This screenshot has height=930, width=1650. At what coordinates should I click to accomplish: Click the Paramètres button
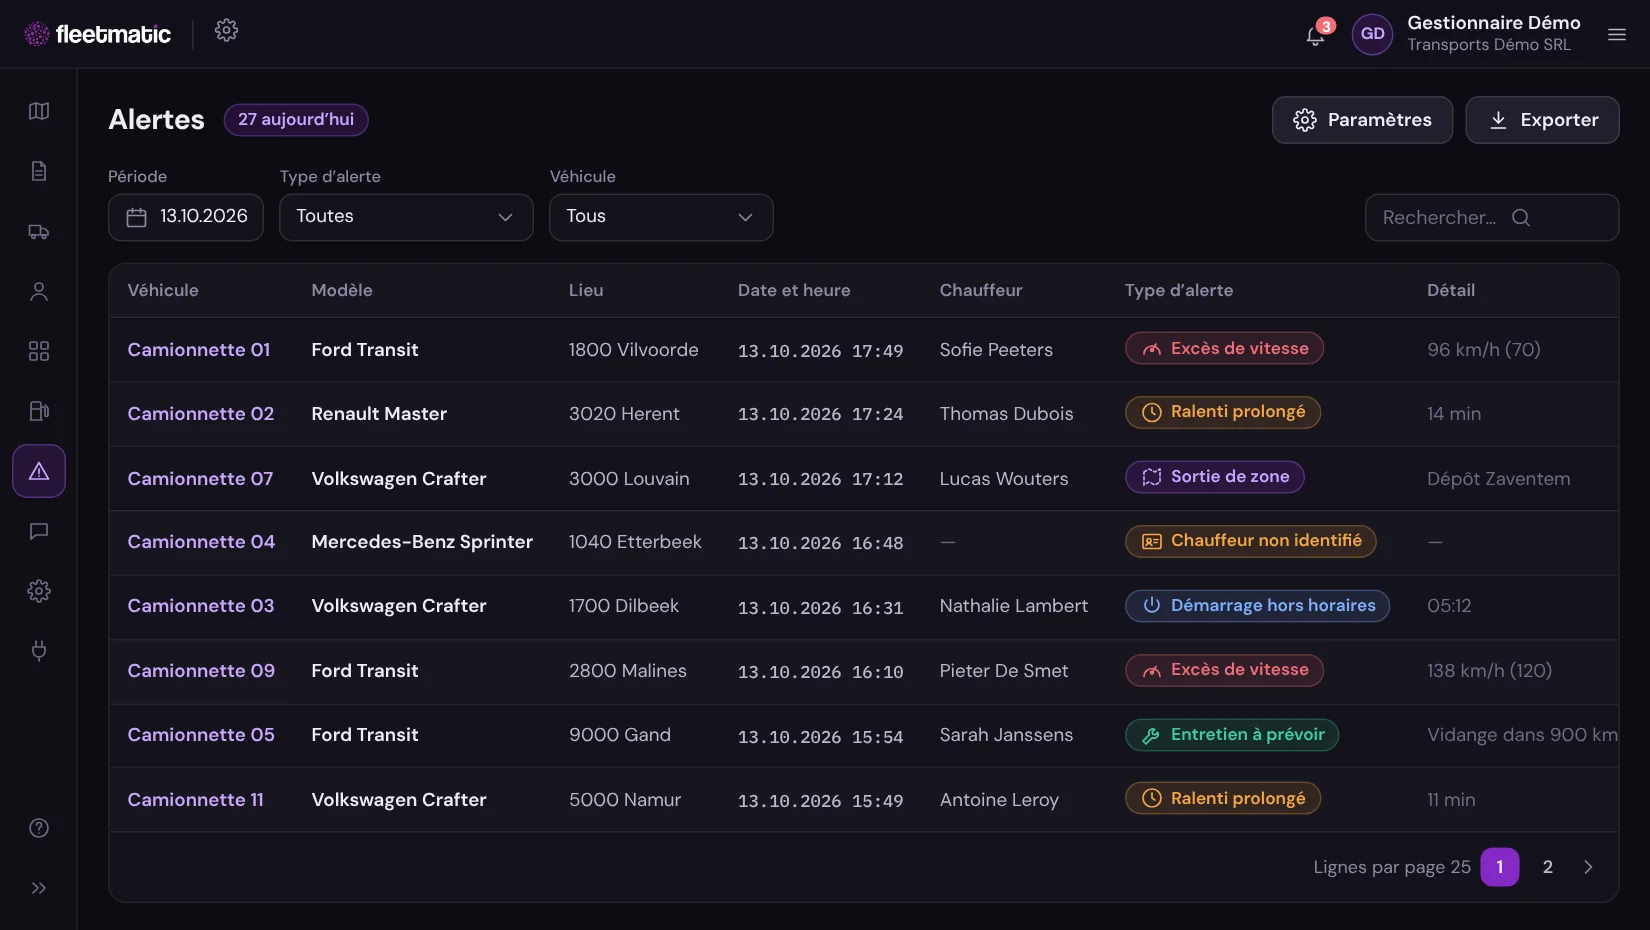[x=1362, y=120]
